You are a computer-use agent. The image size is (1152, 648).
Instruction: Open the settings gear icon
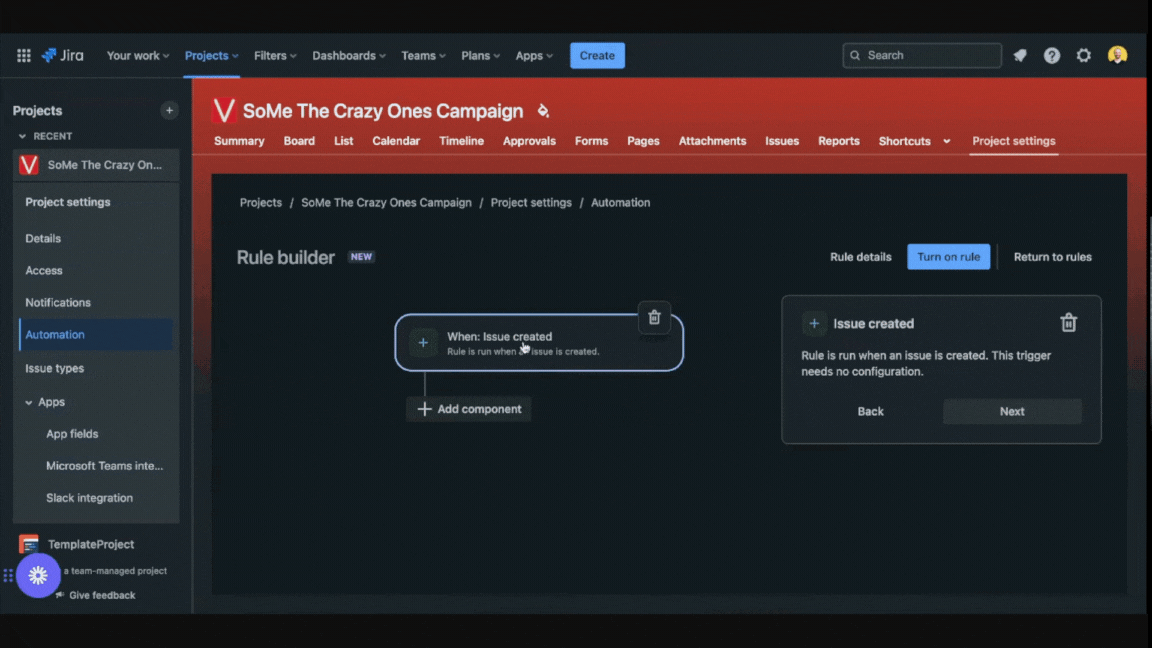click(1084, 55)
